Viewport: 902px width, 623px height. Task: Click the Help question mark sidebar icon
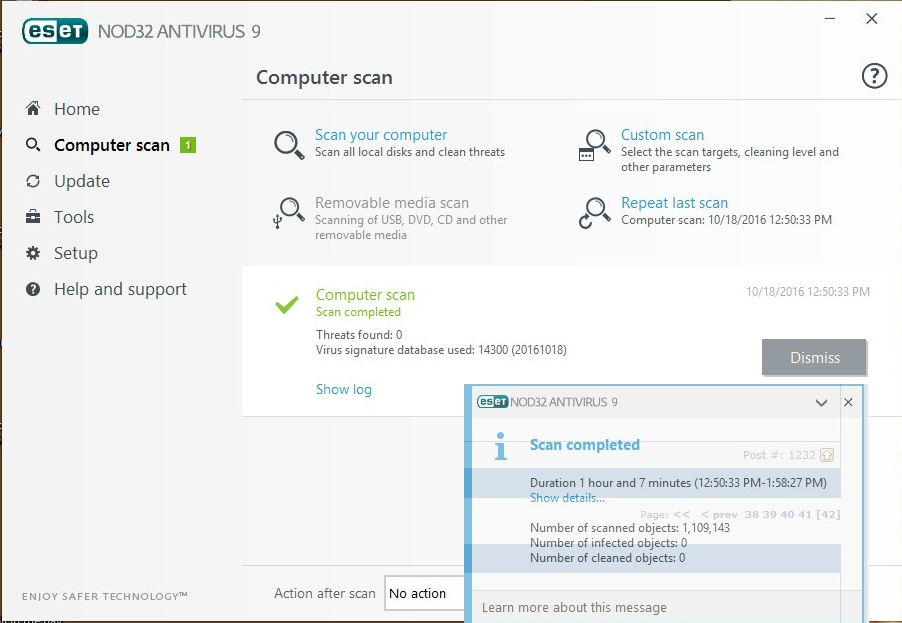(33, 289)
